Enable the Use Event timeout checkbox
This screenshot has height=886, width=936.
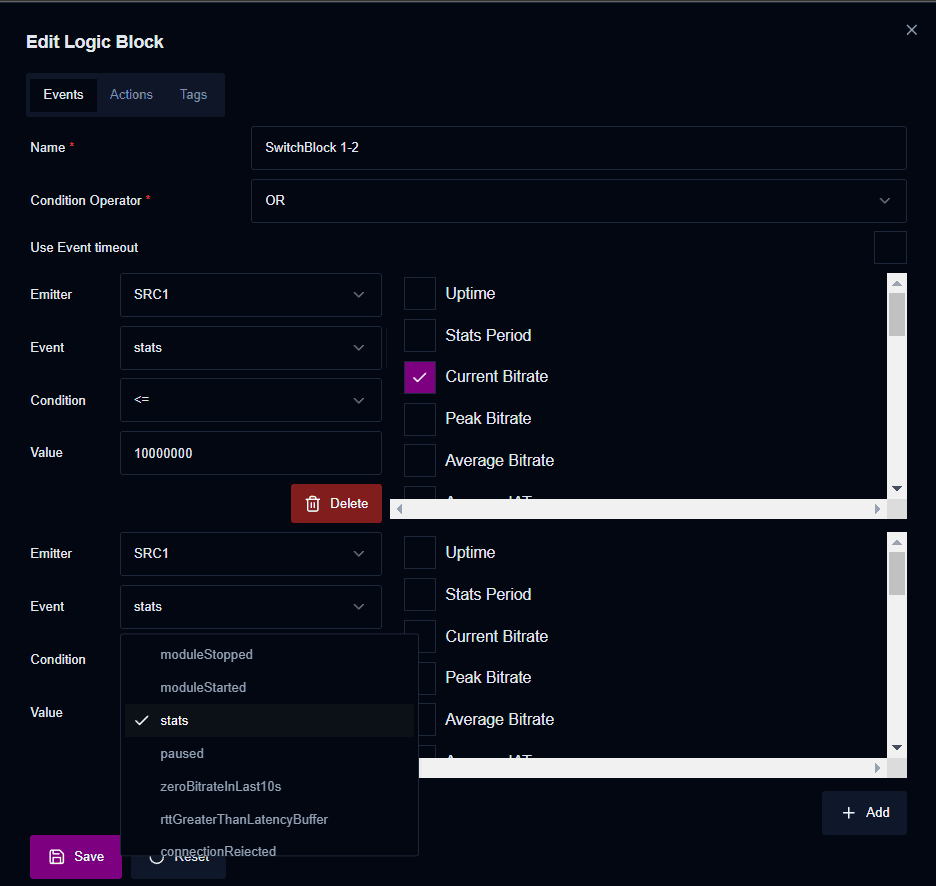(889, 247)
